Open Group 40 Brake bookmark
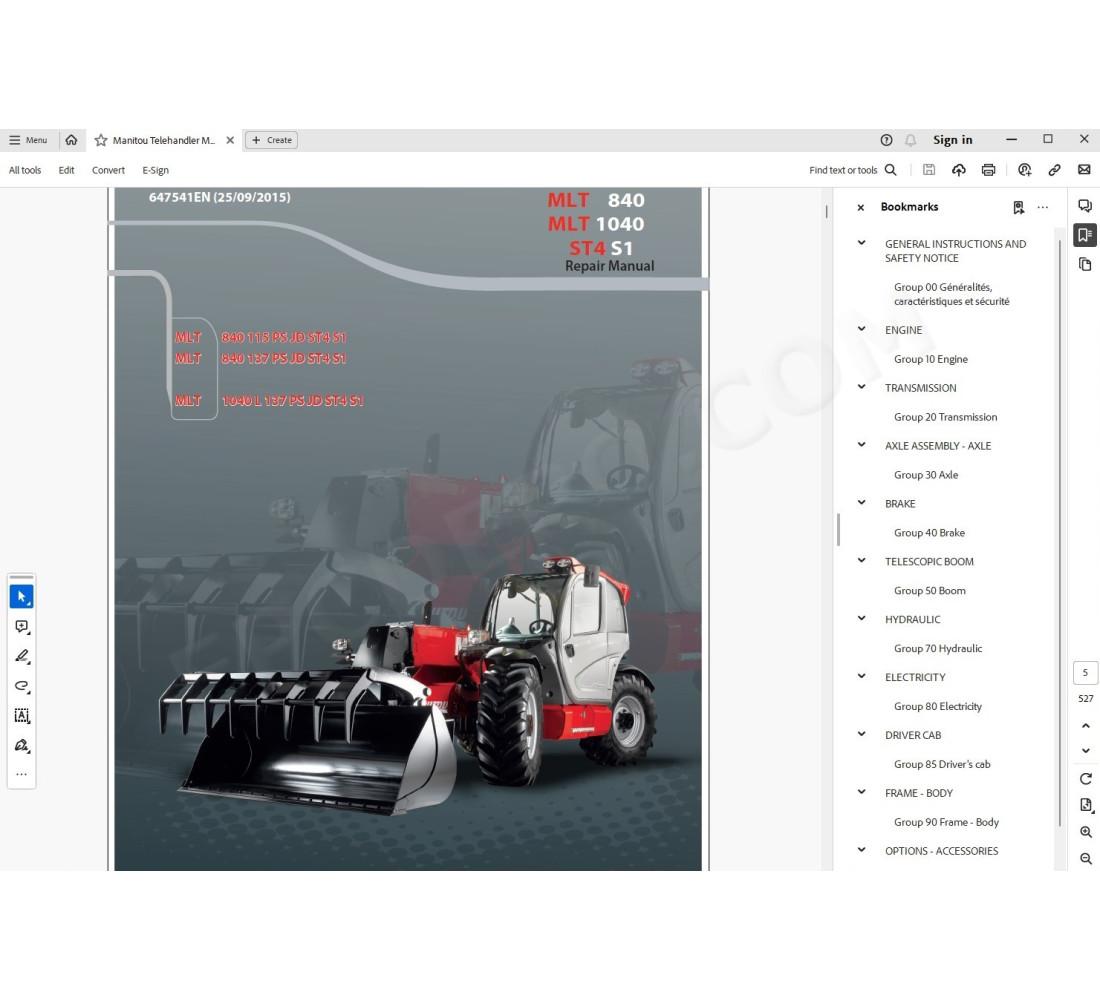This screenshot has width=1100, height=1000. tap(929, 533)
